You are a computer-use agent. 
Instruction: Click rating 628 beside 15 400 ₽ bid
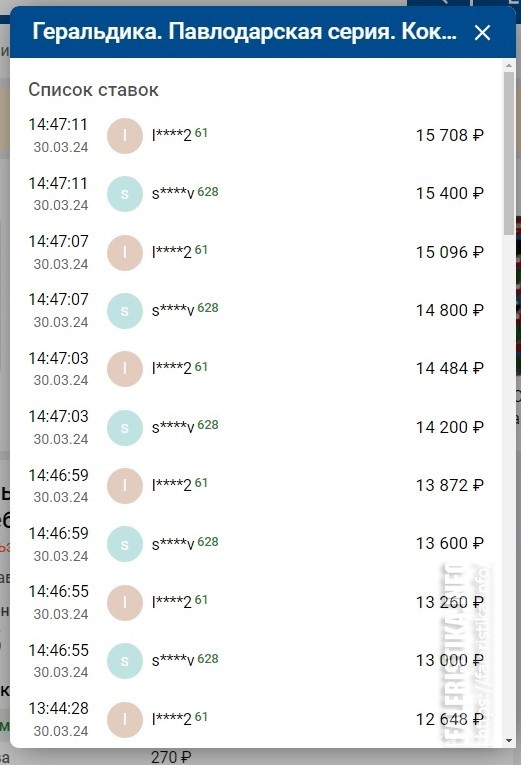[208, 192]
